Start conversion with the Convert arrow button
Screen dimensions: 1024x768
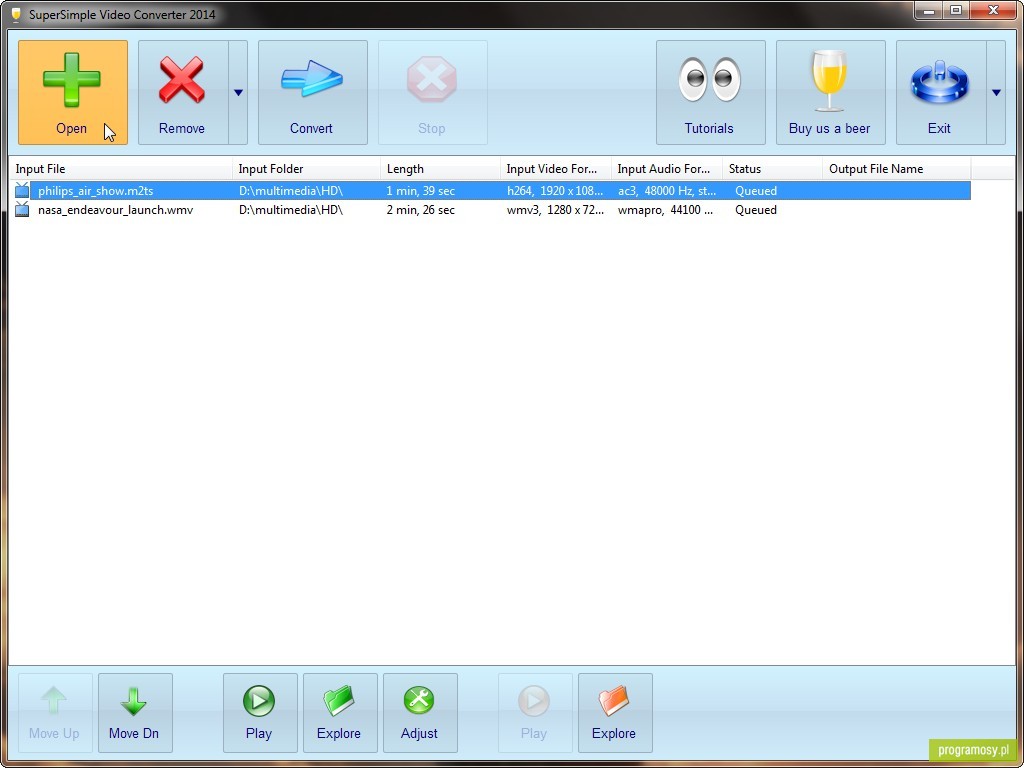pos(313,92)
